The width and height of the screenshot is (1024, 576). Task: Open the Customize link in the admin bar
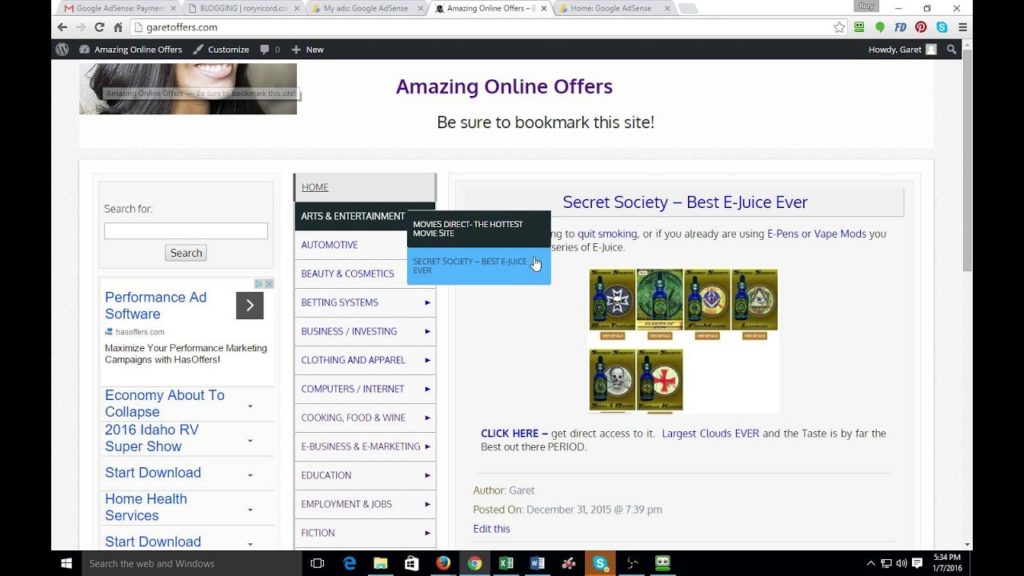point(221,50)
